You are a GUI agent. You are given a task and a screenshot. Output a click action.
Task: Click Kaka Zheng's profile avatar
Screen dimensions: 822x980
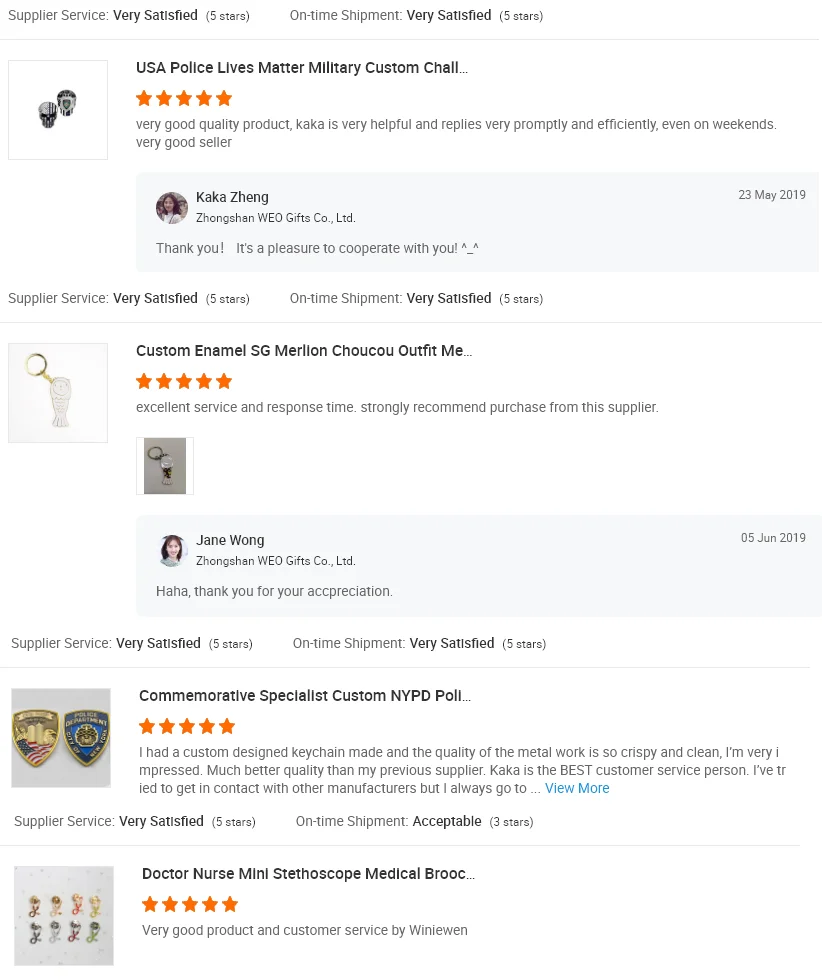tap(172, 208)
